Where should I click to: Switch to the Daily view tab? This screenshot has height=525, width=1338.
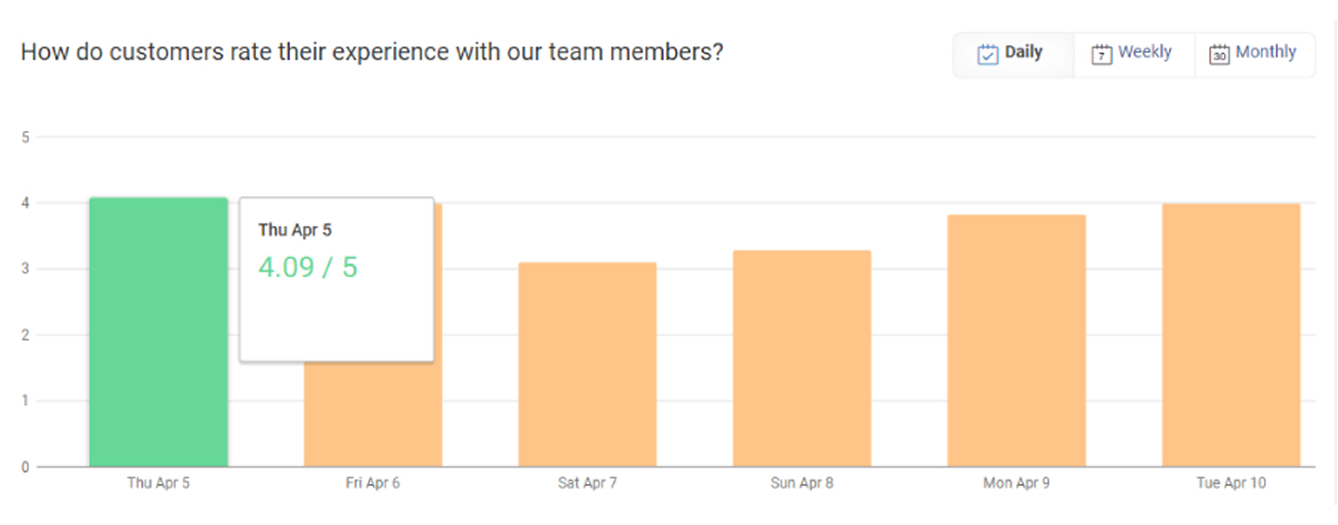click(x=1014, y=54)
